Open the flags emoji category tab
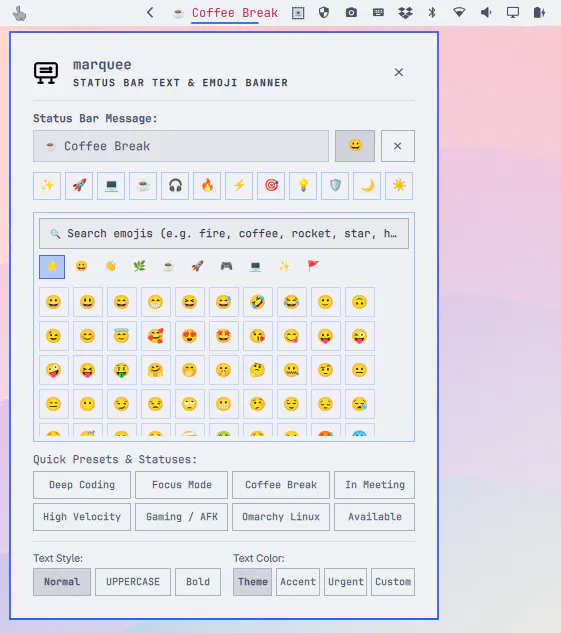 [313, 266]
